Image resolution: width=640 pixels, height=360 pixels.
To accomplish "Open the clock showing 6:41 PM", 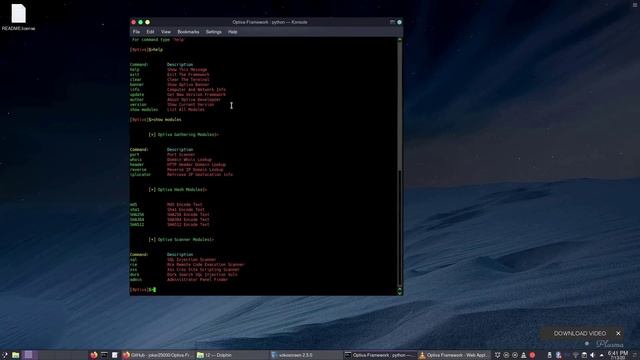I will [618, 355].
